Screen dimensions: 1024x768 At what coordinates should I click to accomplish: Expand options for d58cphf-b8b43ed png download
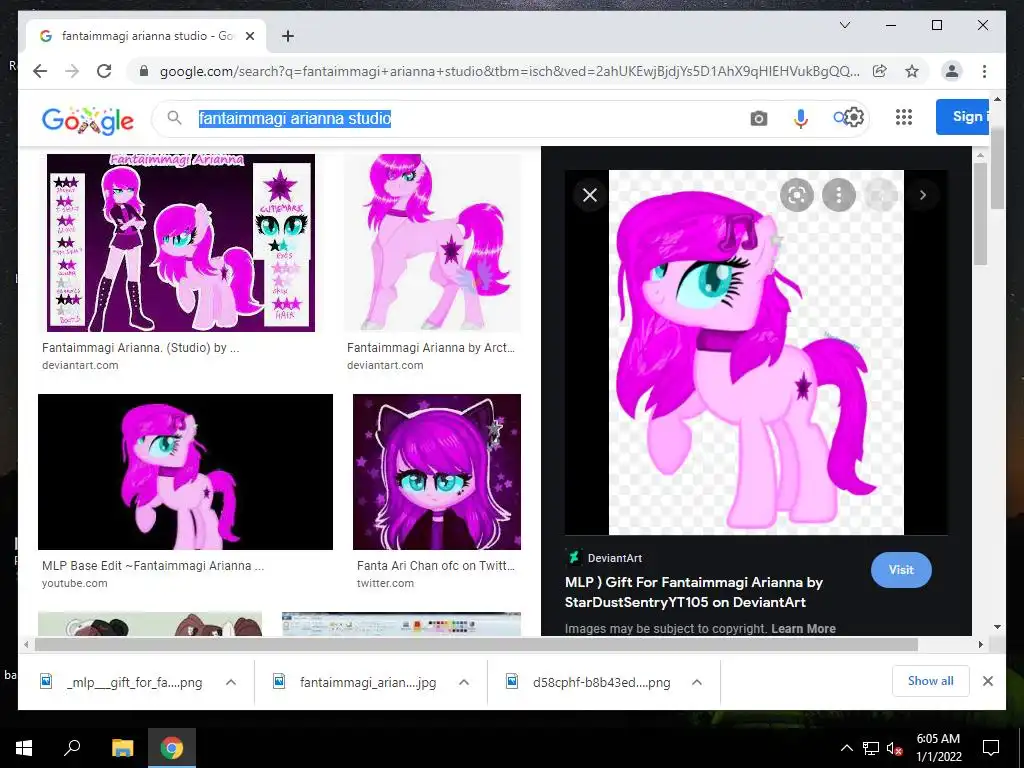[x=697, y=682]
